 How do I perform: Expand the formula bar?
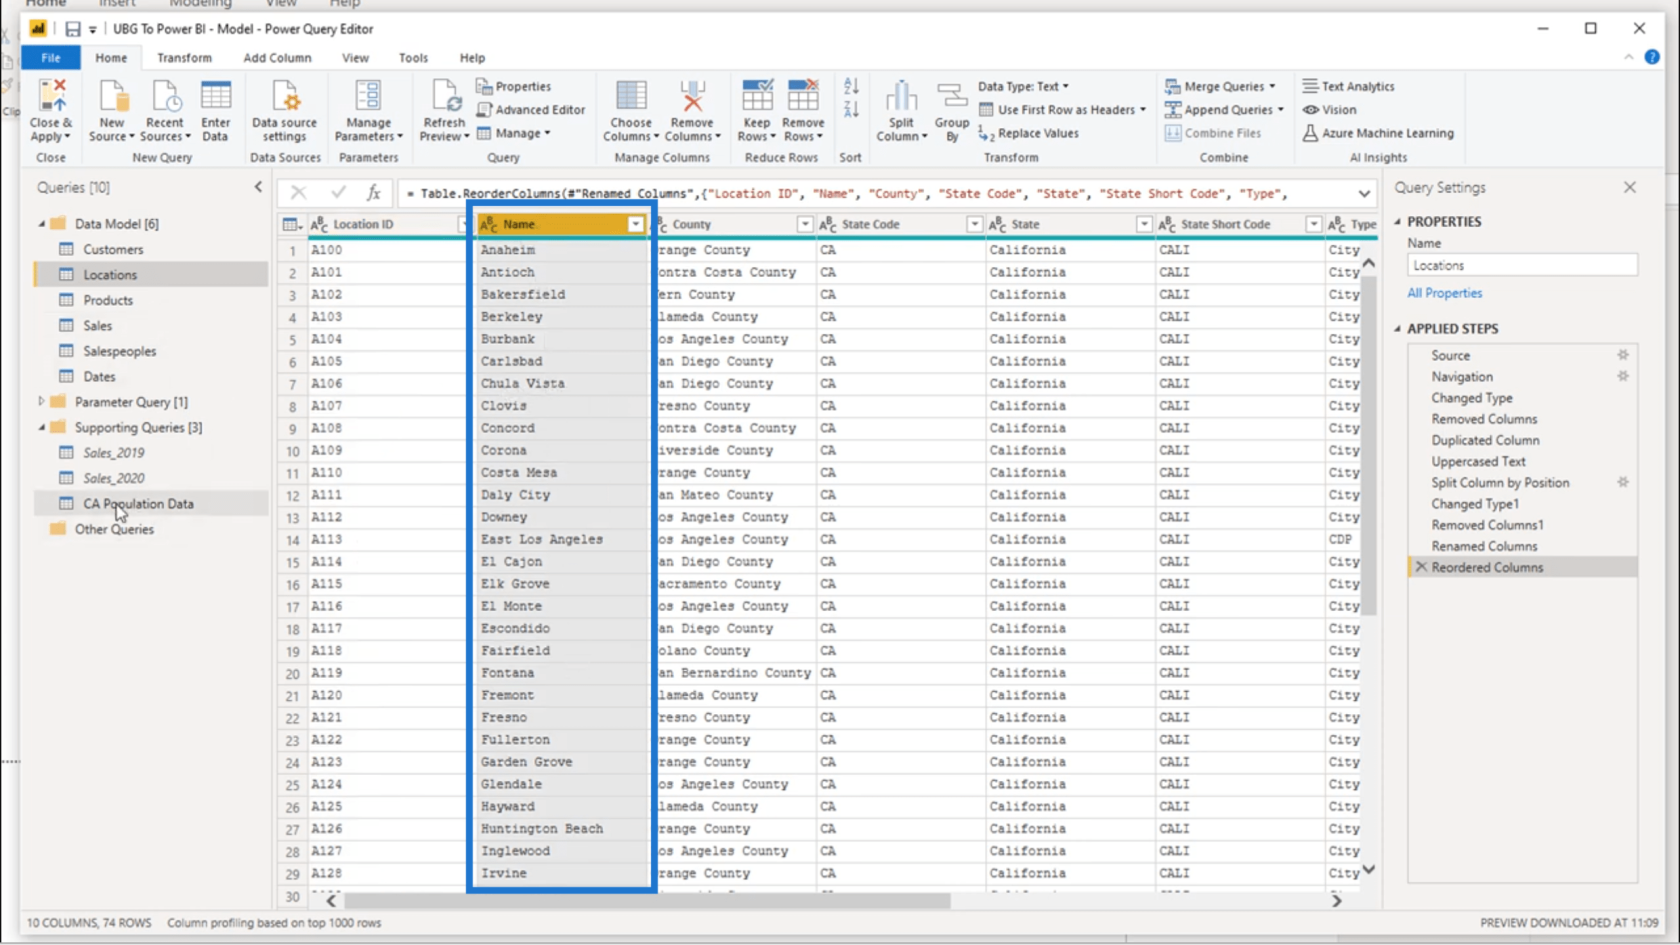pyautogui.click(x=1364, y=193)
